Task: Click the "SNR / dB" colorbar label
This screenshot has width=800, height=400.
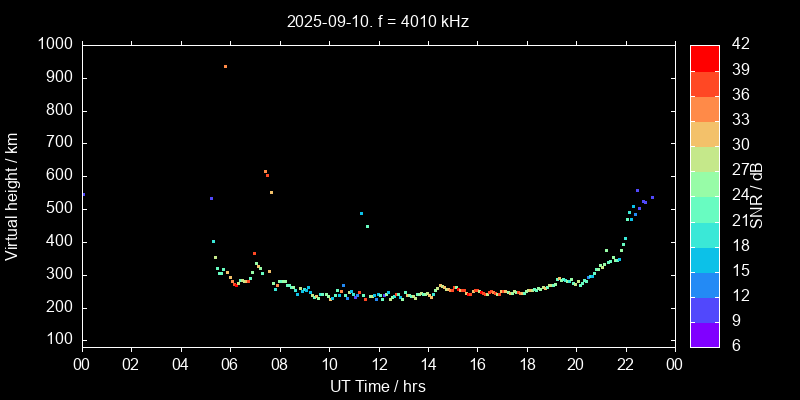Action: pos(757,196)
